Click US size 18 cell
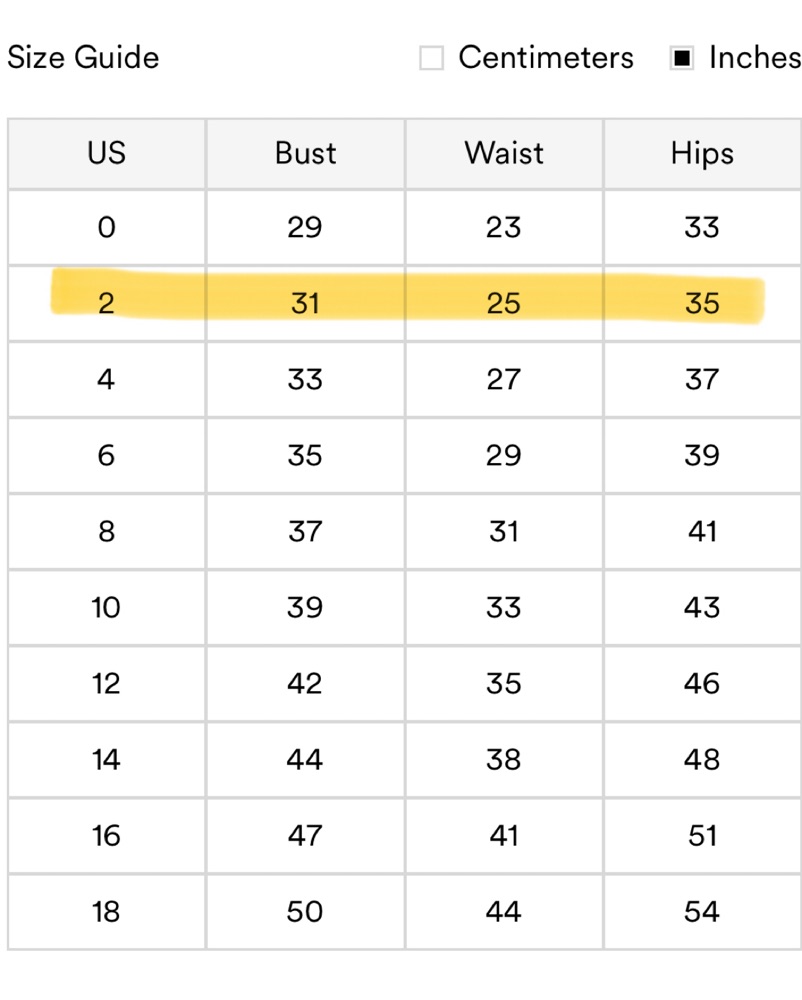This screenshot has height=1000, width=802. click(106, 912)
